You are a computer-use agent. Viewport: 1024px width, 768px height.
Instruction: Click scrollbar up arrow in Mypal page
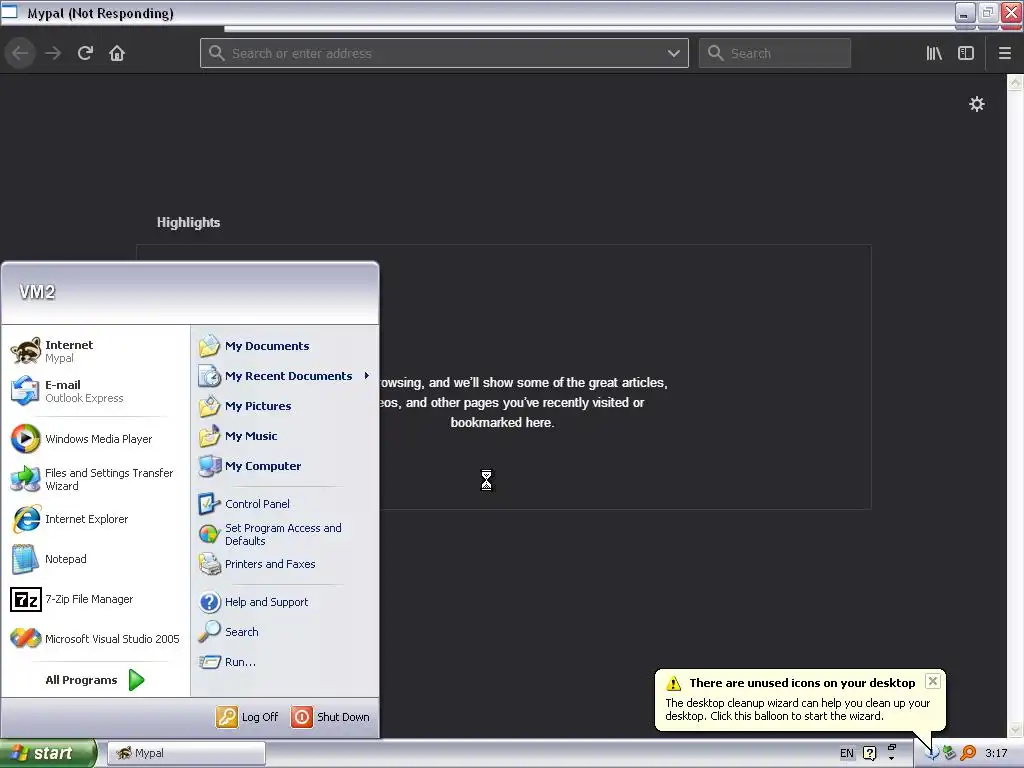[1015, 82]
